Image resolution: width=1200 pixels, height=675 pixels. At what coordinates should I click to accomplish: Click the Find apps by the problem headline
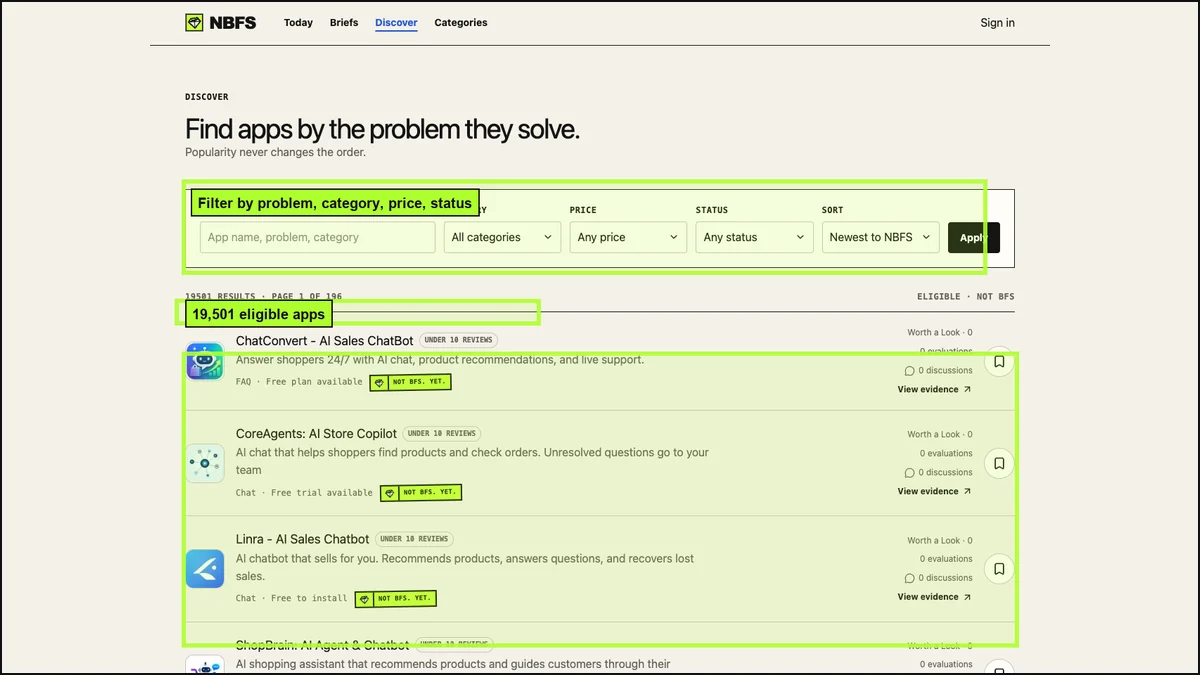click(382, 129)
